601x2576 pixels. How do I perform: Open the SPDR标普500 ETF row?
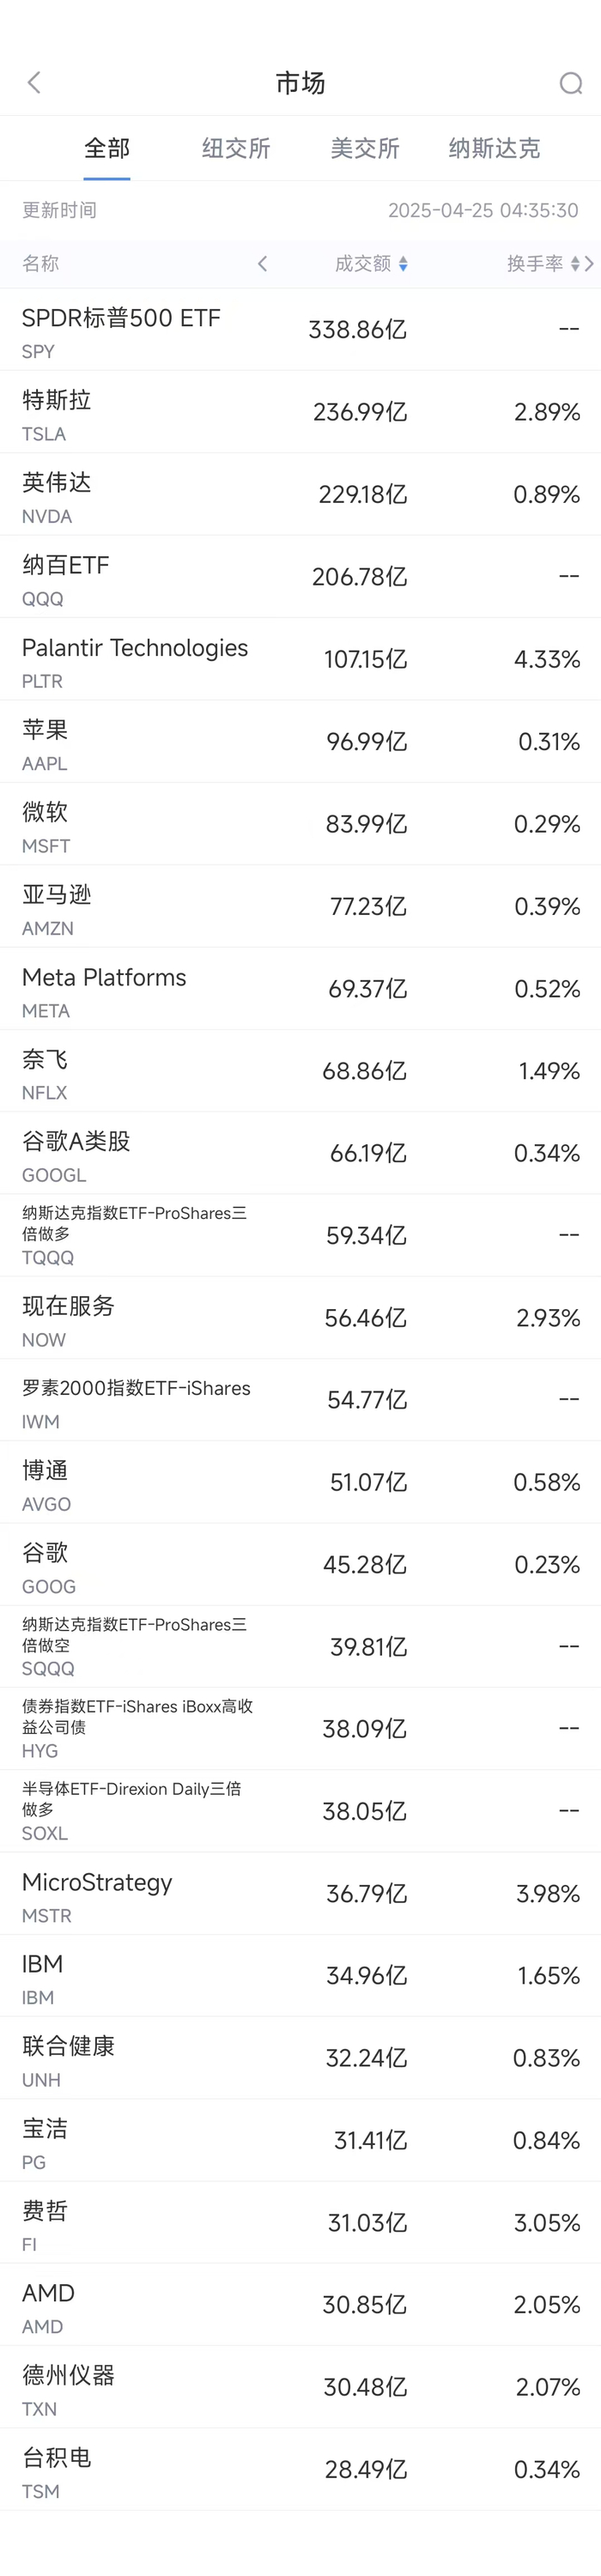[300, 330]
